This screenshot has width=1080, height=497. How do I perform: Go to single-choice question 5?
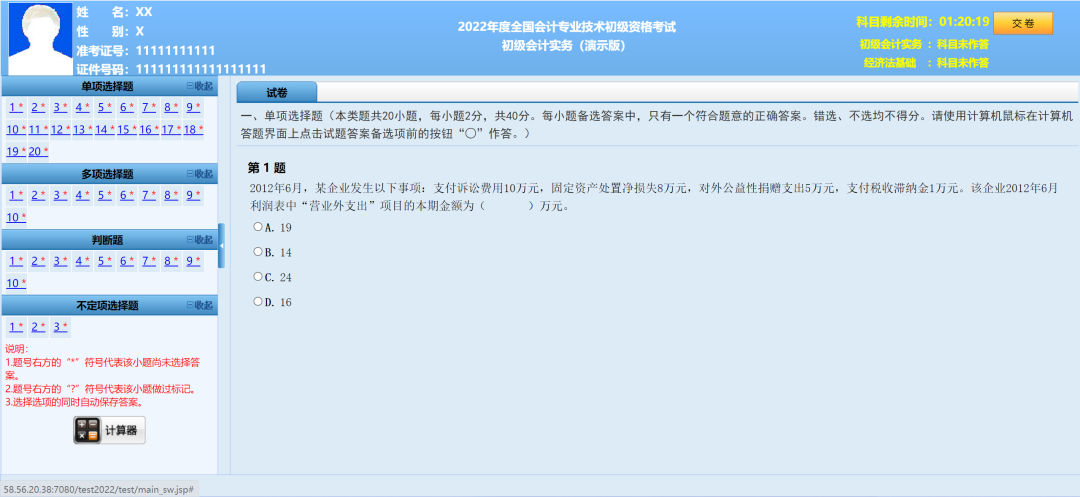click(105, 107)
